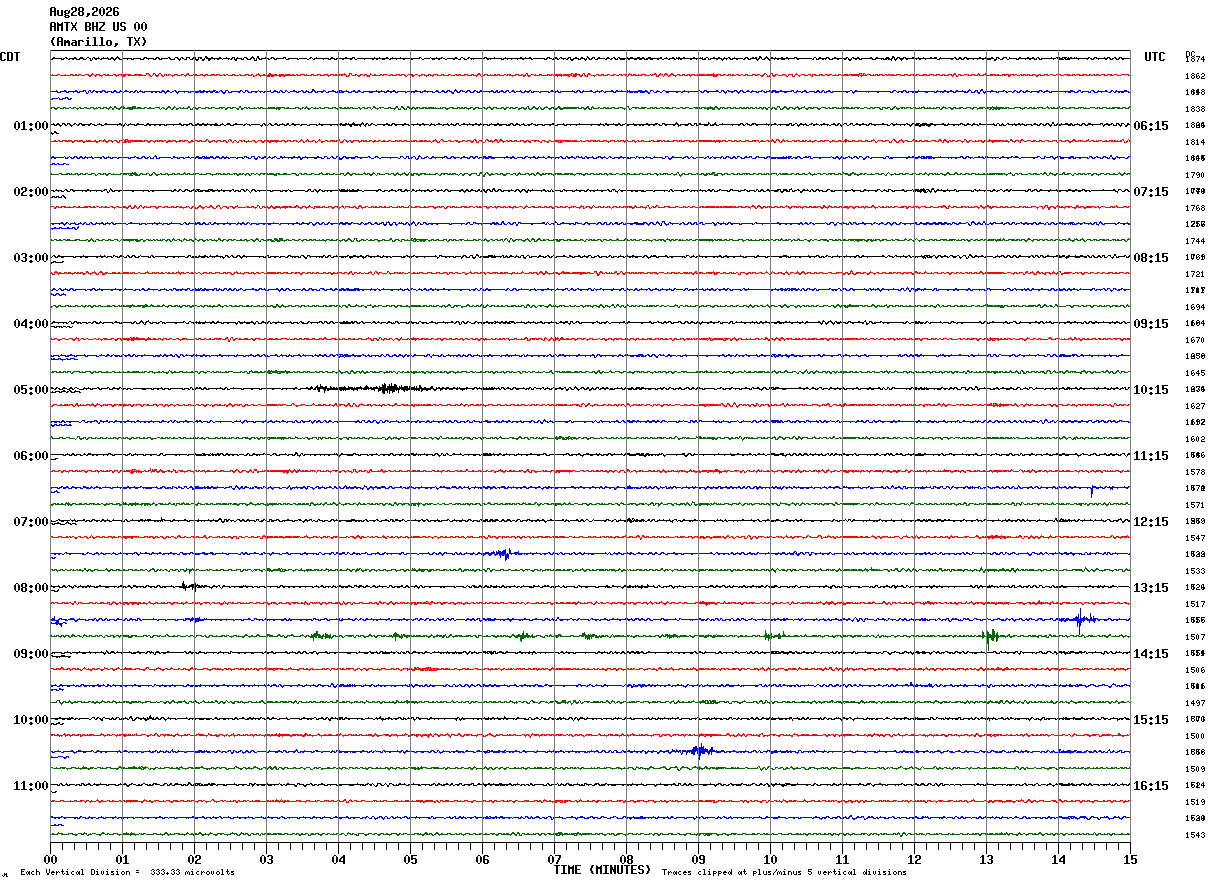Click the AMTX BHZ US 00 station header
1210x886 pixels.
click(x=98, y=27)
